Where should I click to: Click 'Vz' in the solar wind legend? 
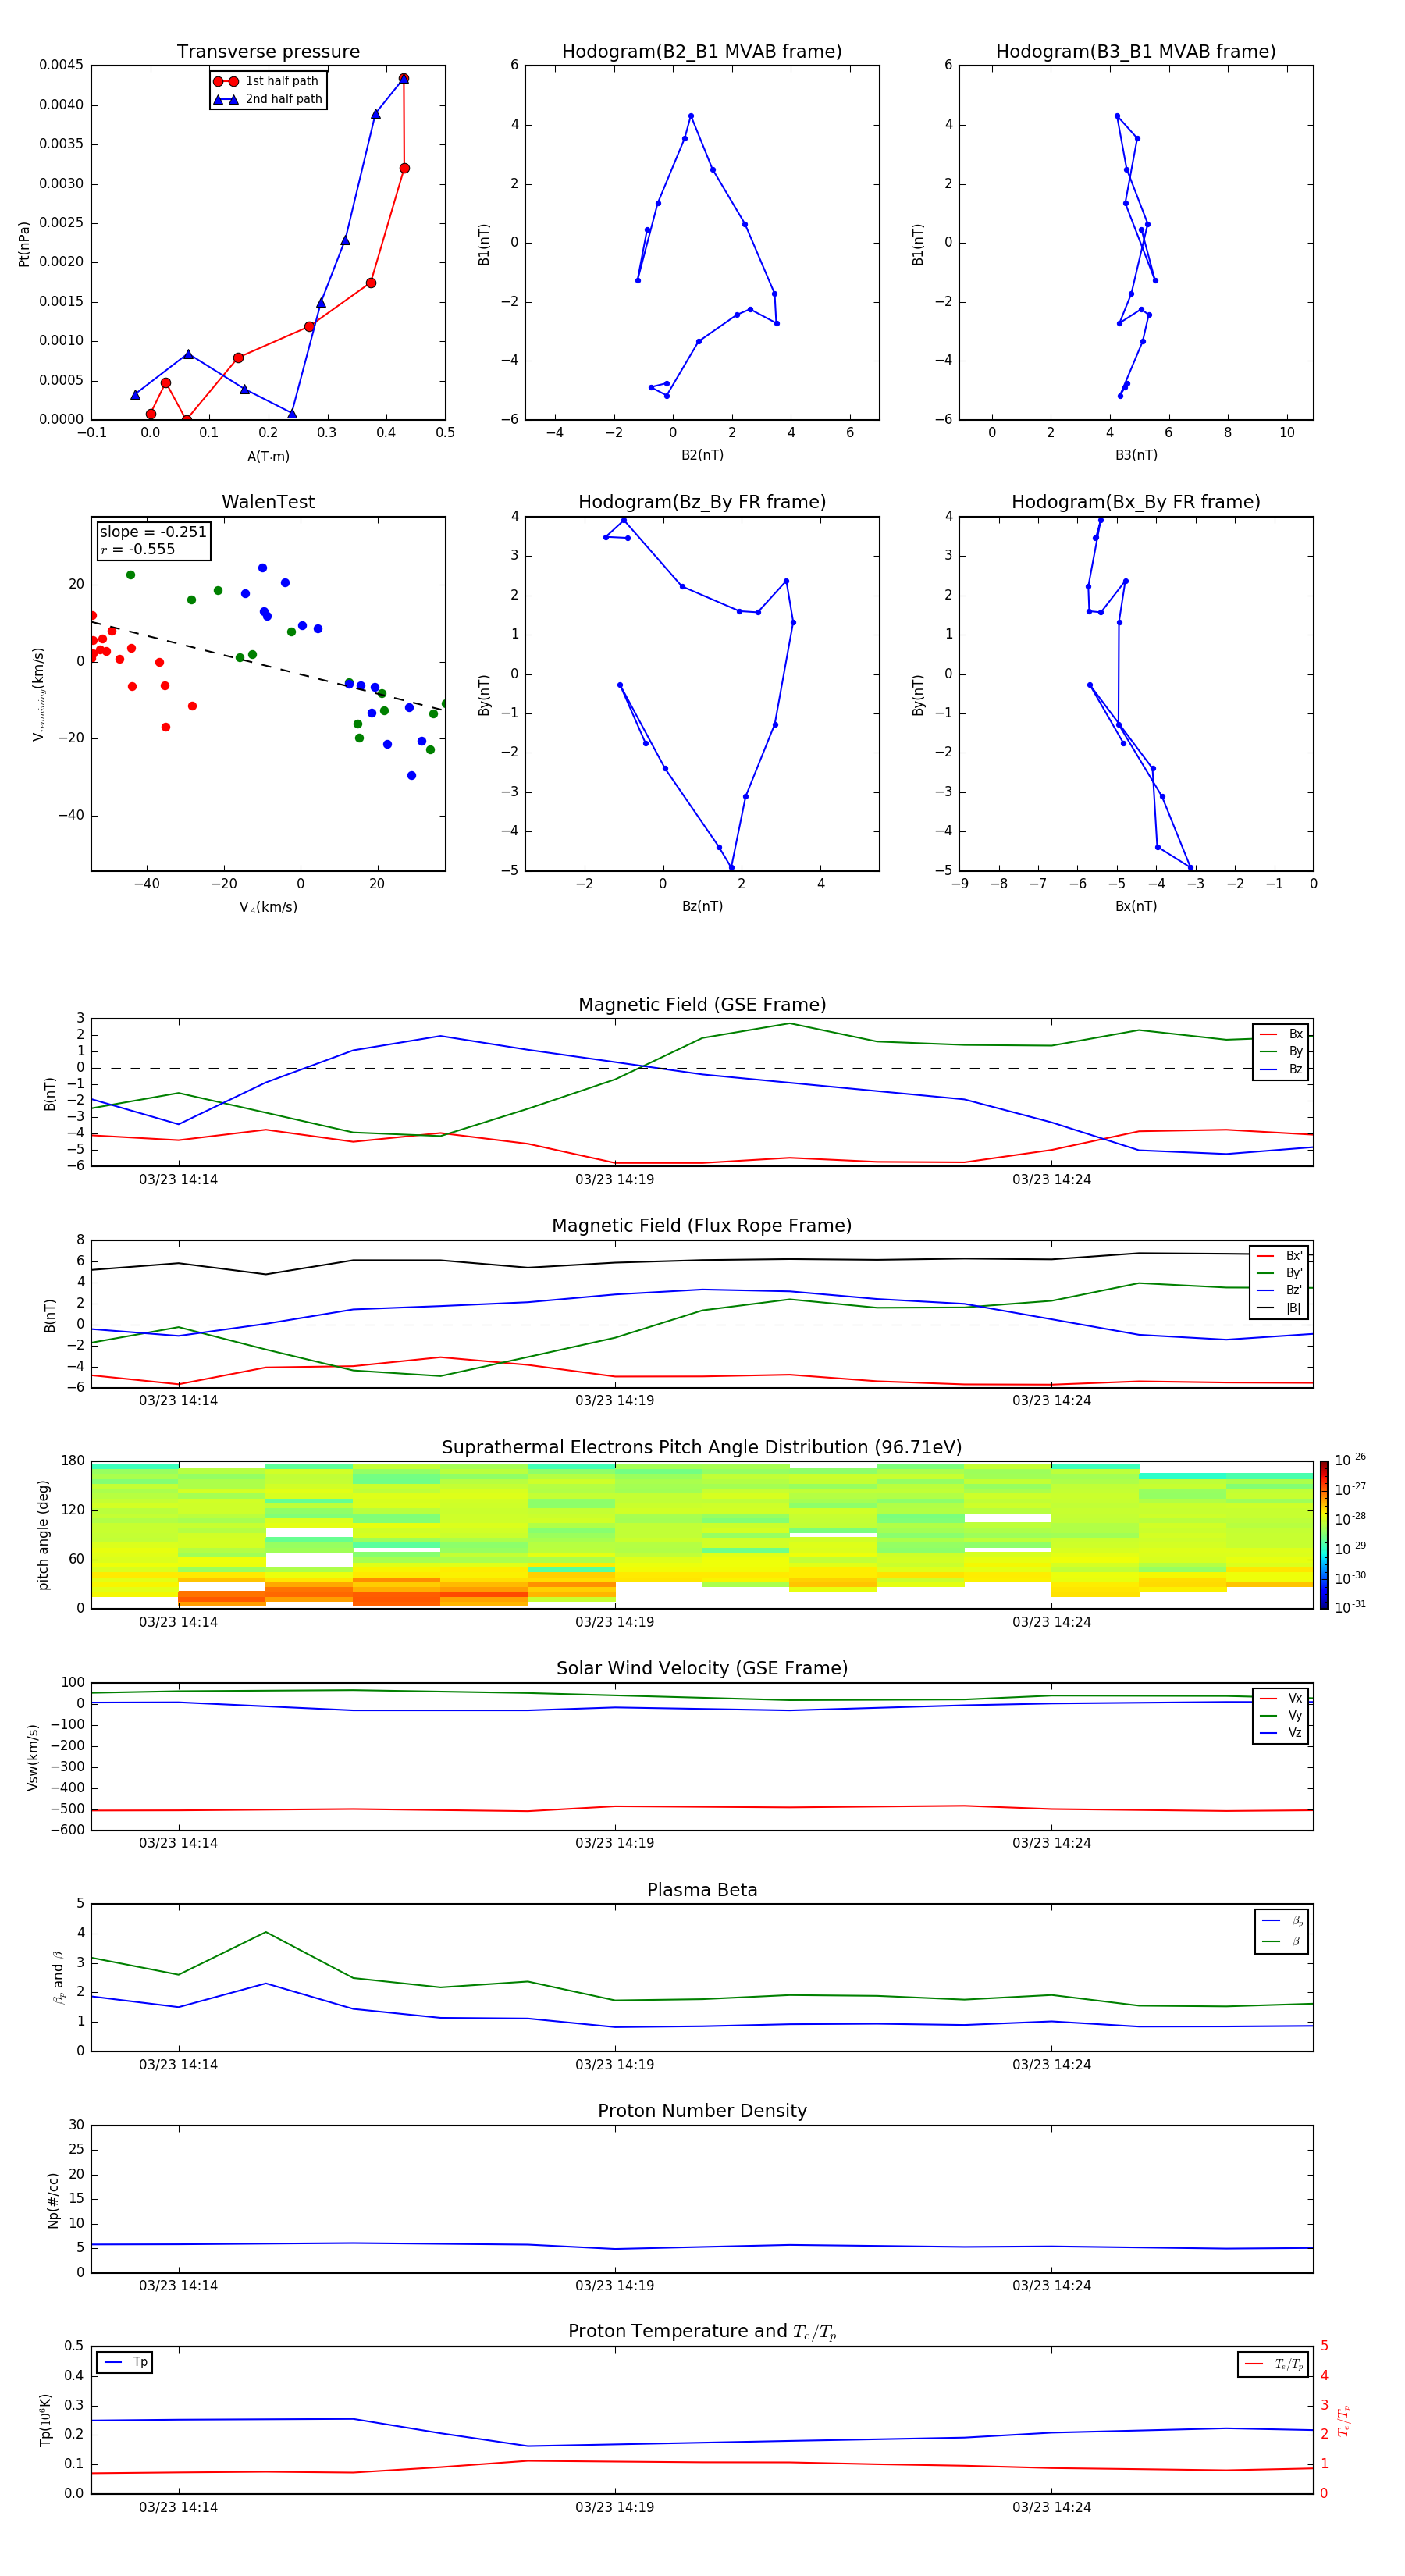tap(1295, 1733)
